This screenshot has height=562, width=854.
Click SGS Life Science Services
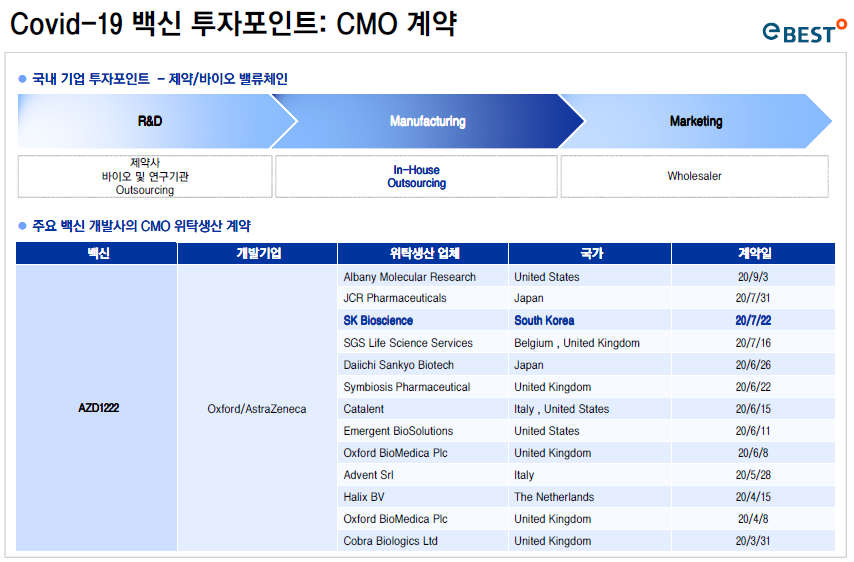(x=408, y=343)
